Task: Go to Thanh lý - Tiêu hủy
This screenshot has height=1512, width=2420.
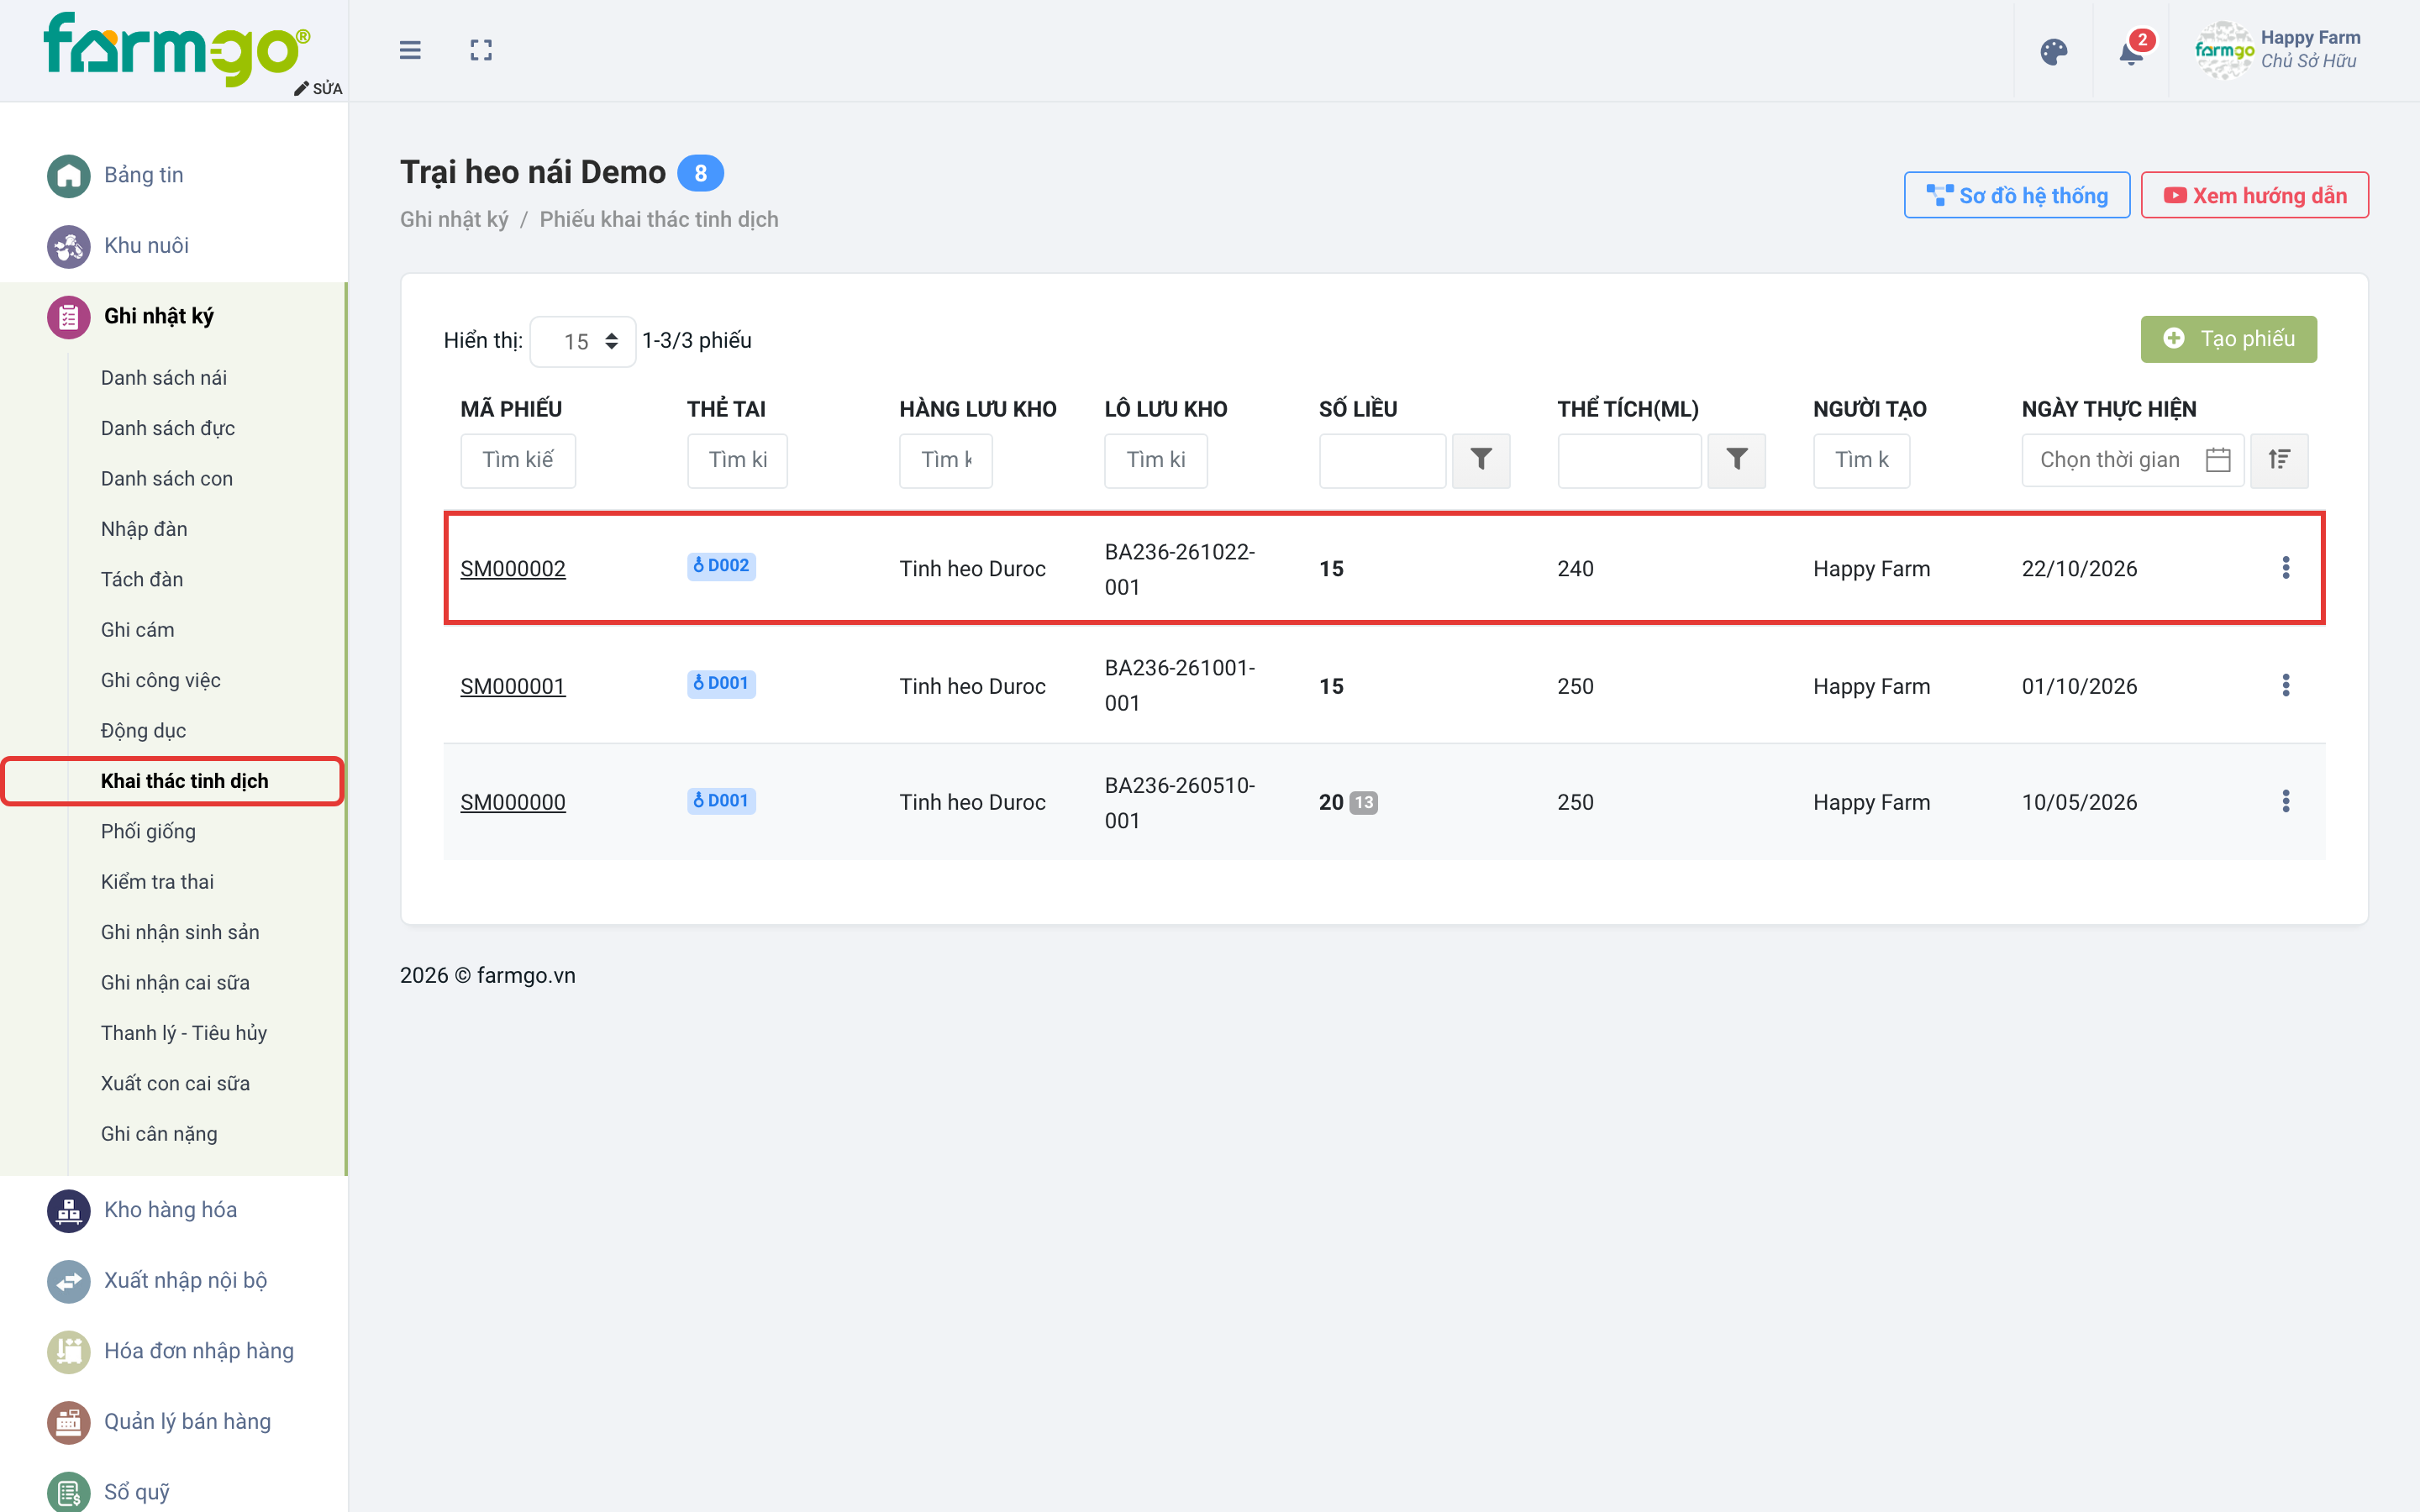Action: click(x=184, y=1033)
